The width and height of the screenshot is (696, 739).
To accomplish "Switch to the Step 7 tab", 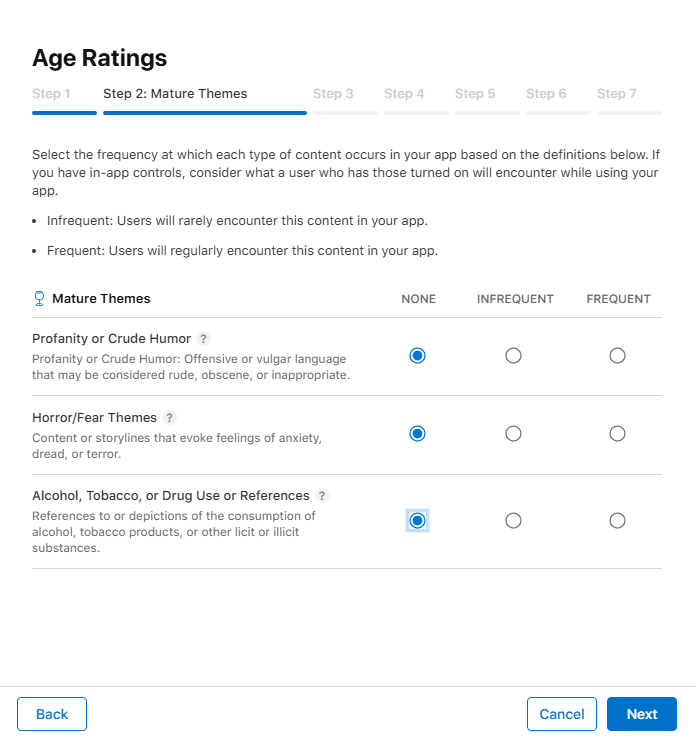I will point(617,94).
